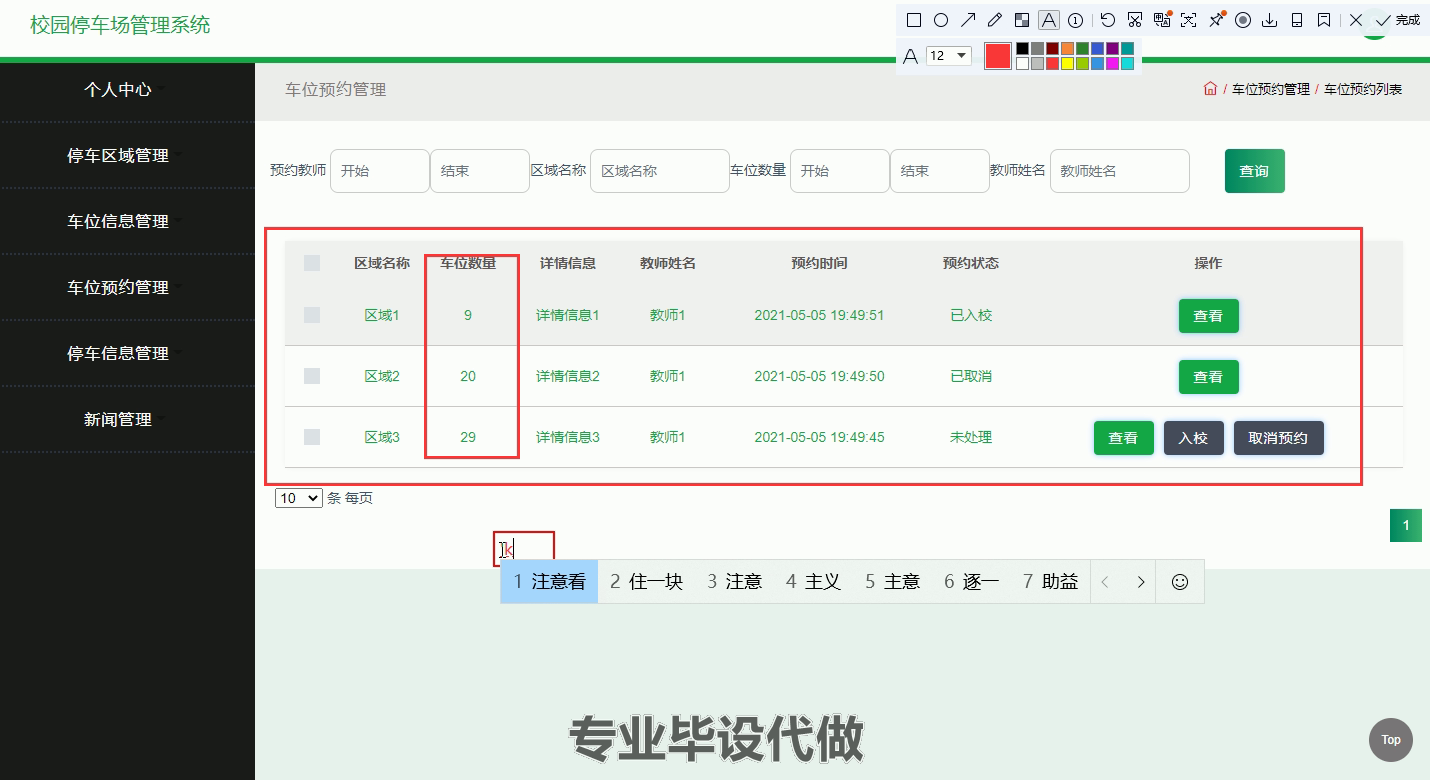Viewport: 1430px width, 780px height.
Task: Pick the purple color swatch
Action: click(x=1112, y=48)
